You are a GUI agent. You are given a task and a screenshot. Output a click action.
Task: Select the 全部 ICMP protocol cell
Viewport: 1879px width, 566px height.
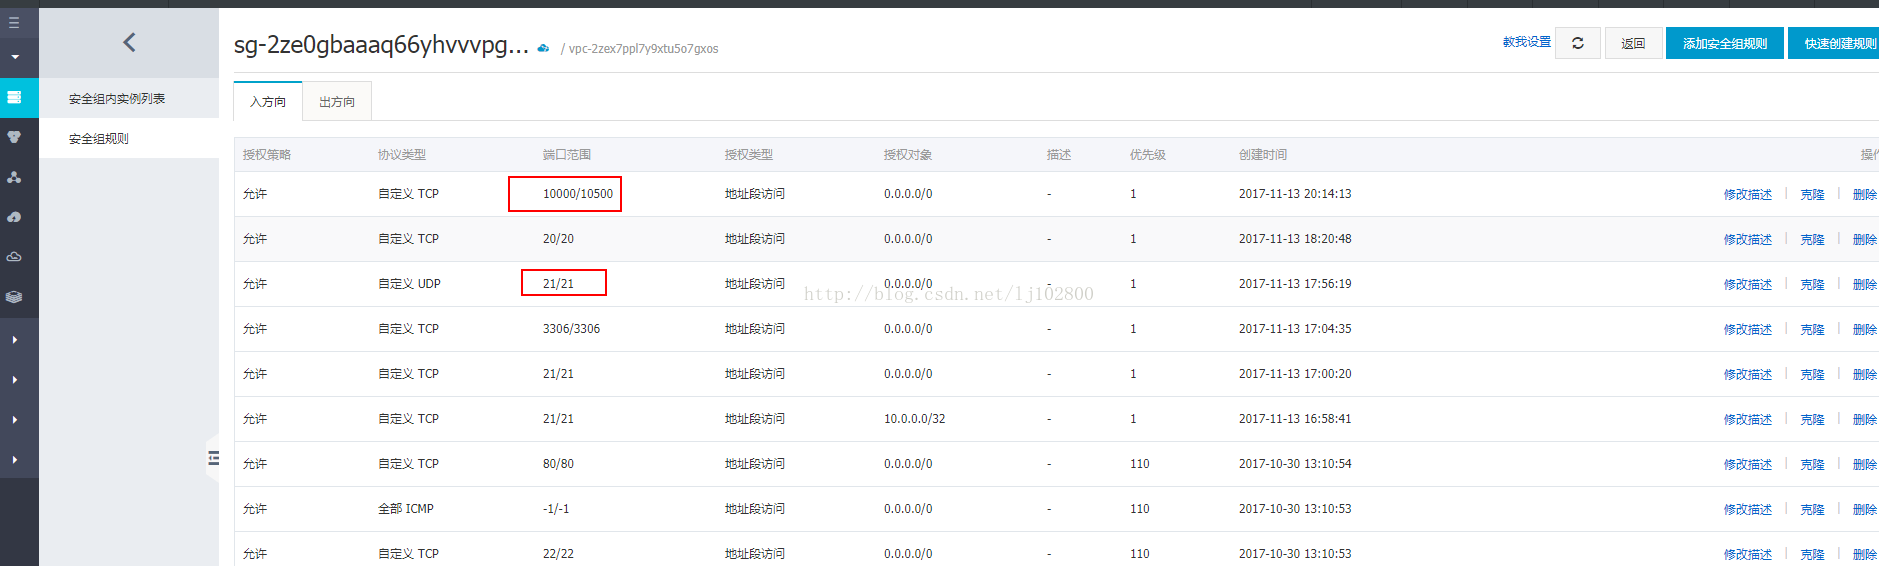pyautogui.click(x=406, y=509)
